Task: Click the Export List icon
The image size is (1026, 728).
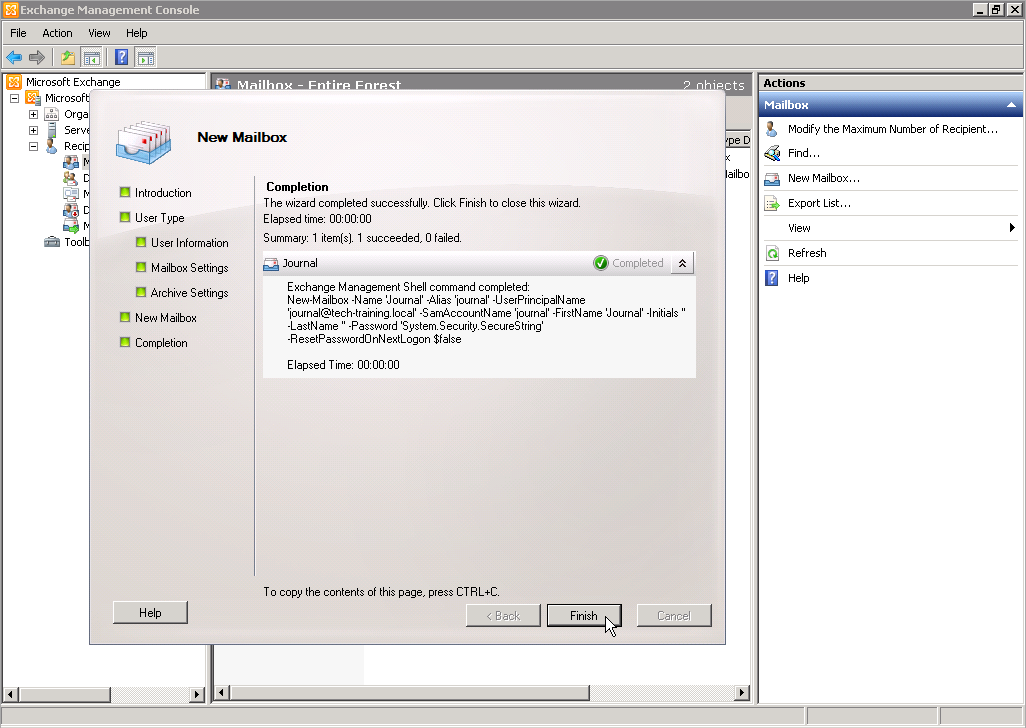Action: (x=772, y=203)
